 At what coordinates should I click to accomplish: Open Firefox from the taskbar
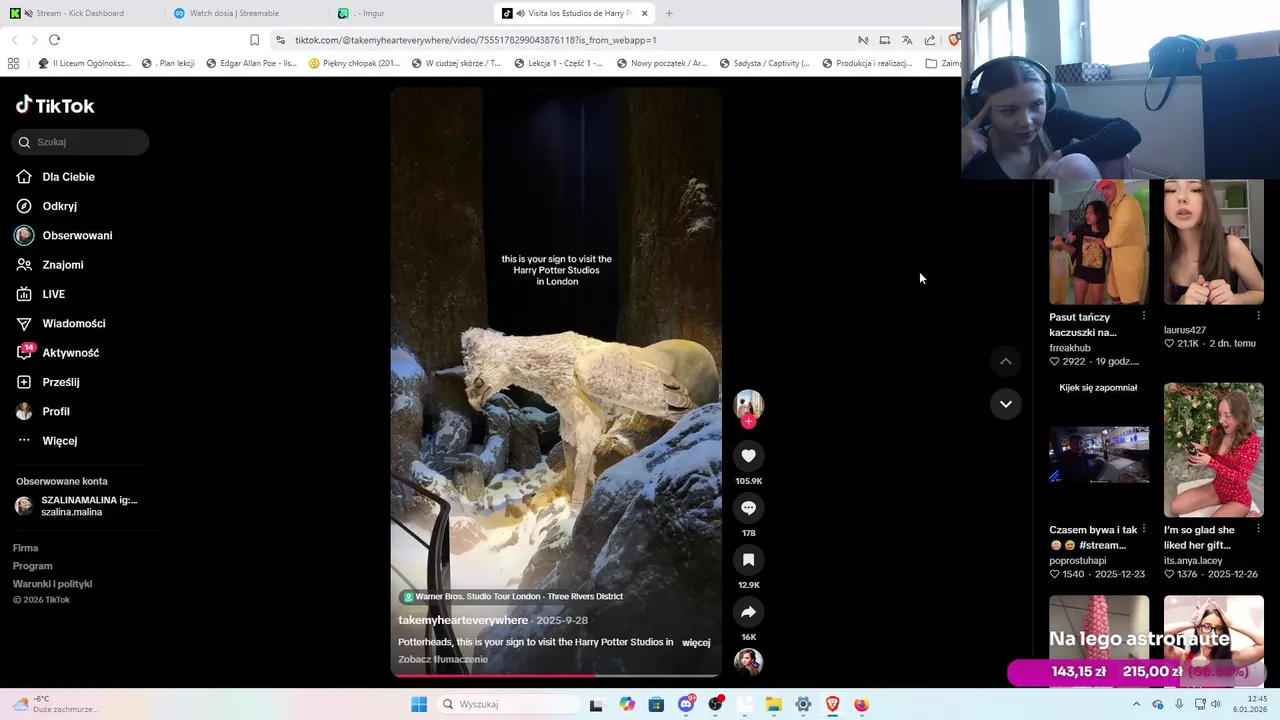861,704
